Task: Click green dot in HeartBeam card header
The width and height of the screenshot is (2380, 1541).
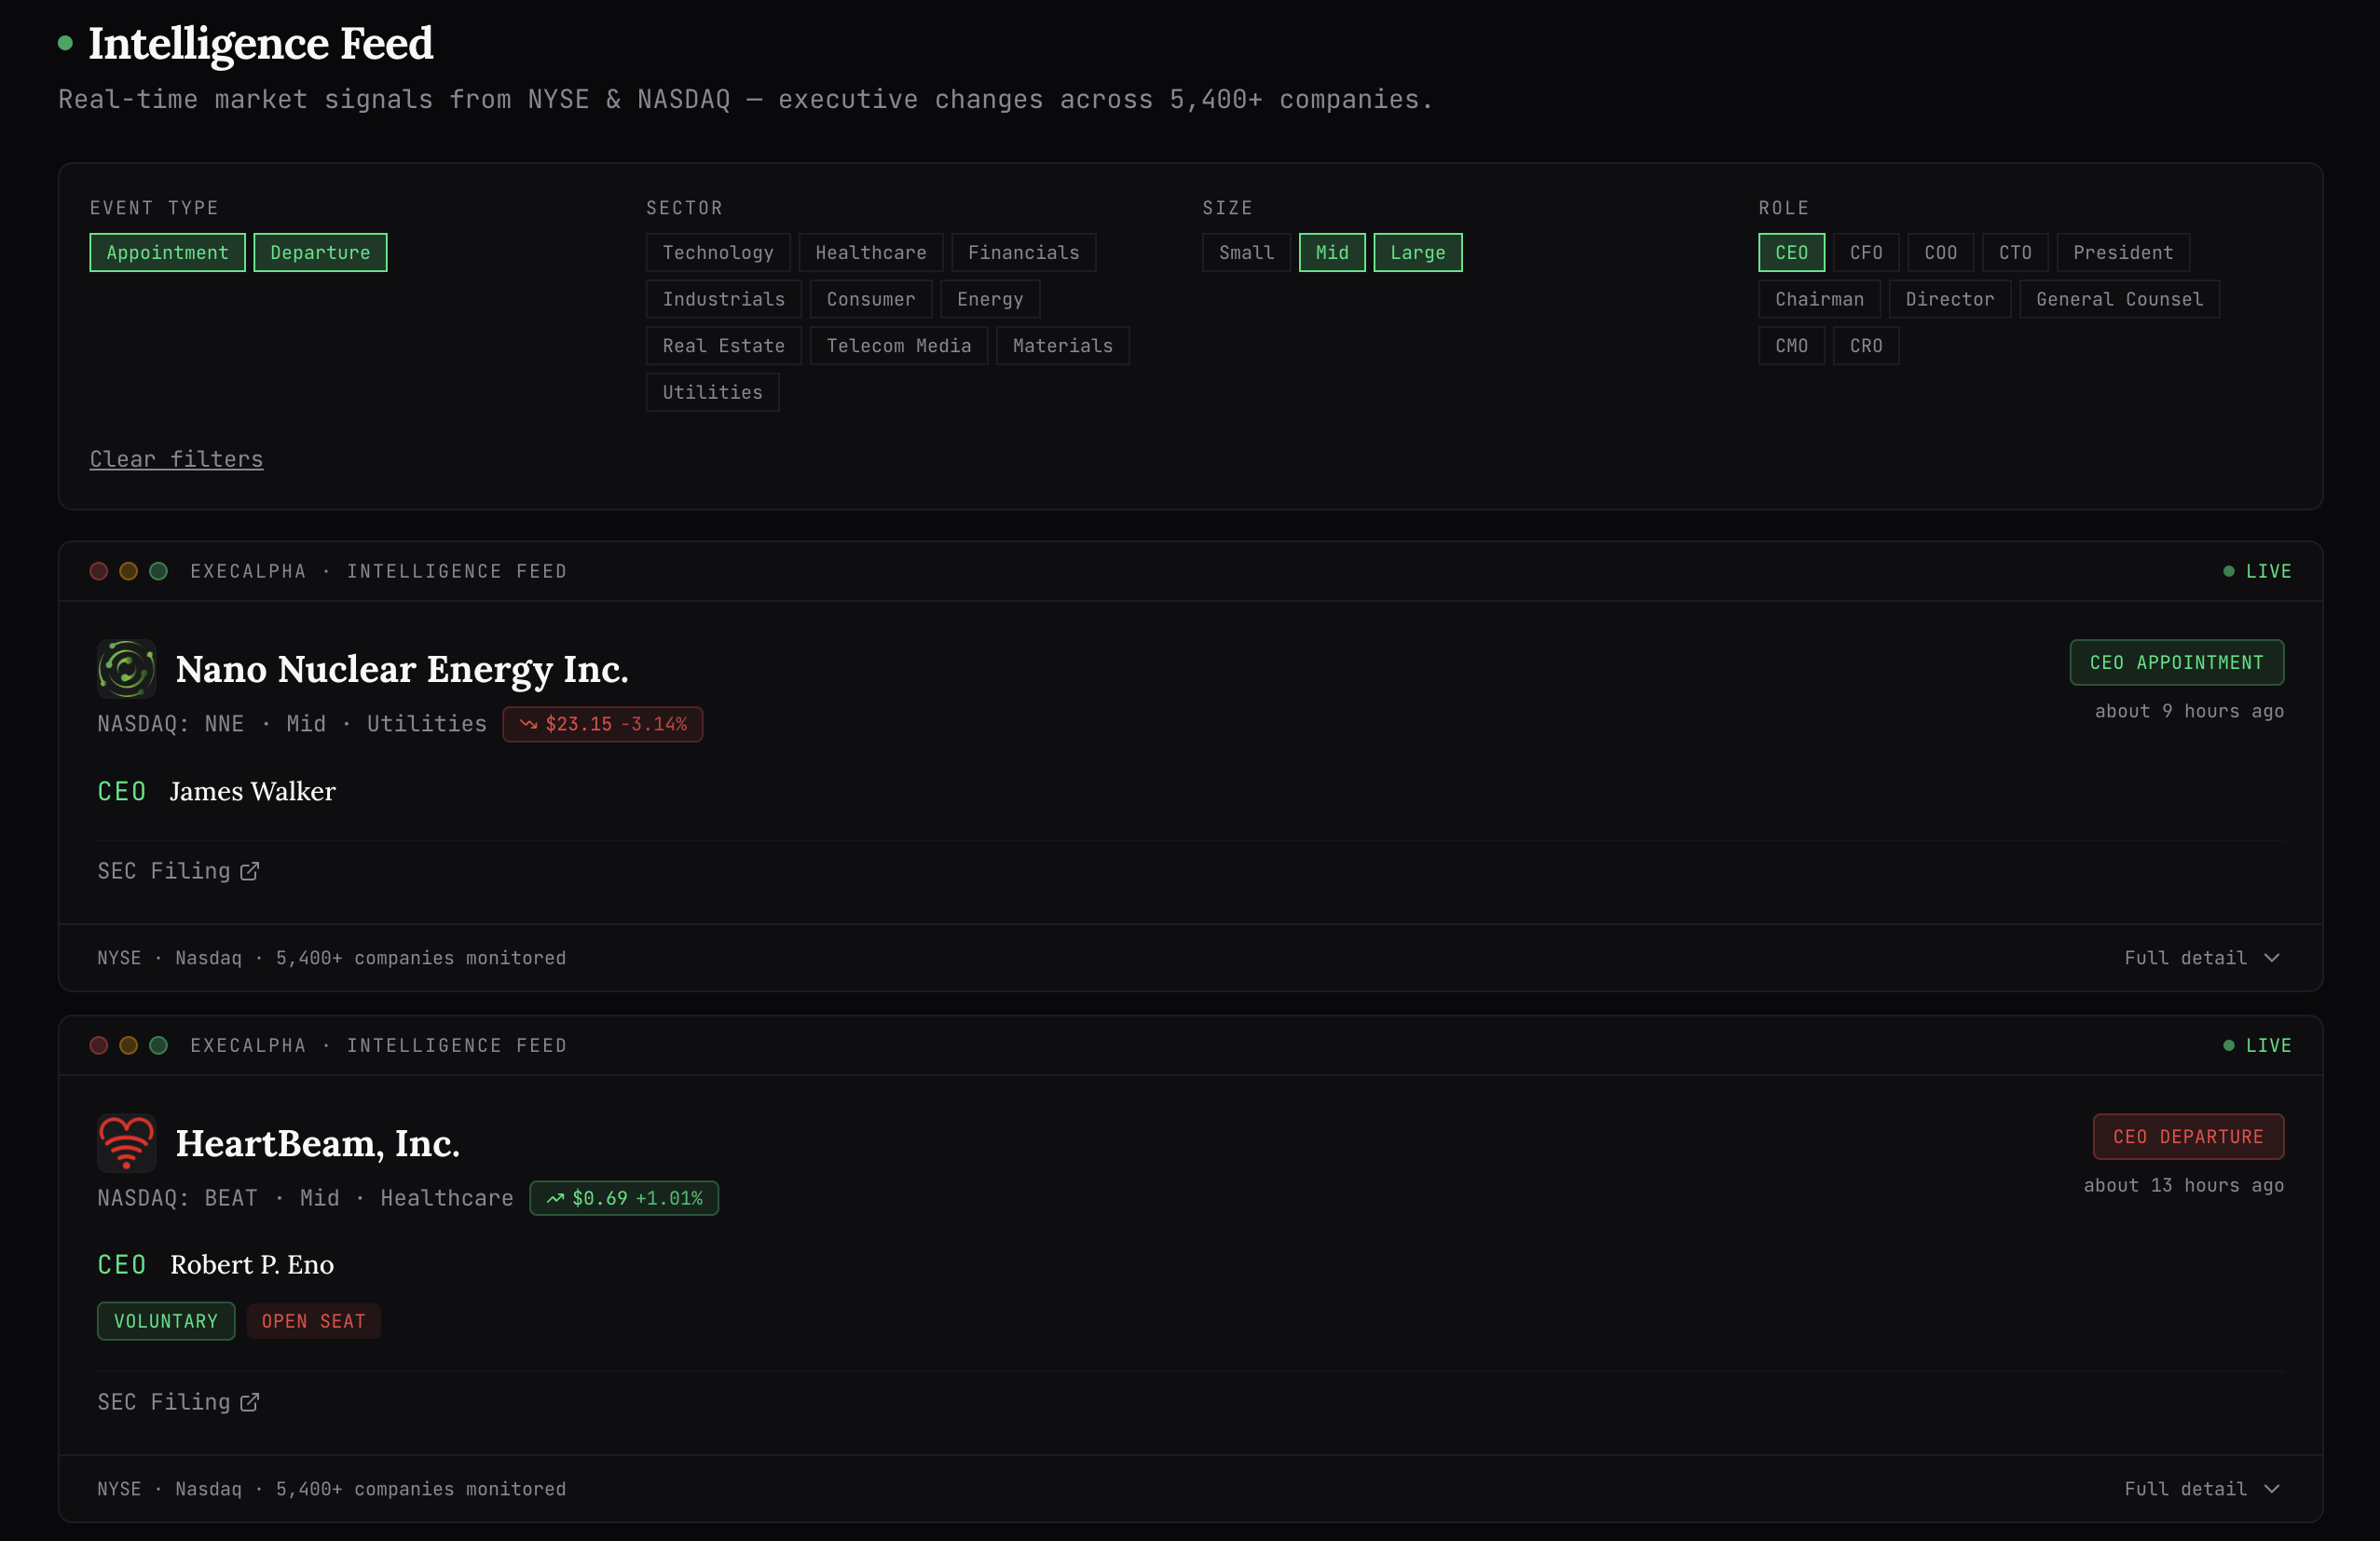Action: click(158, 1045)
